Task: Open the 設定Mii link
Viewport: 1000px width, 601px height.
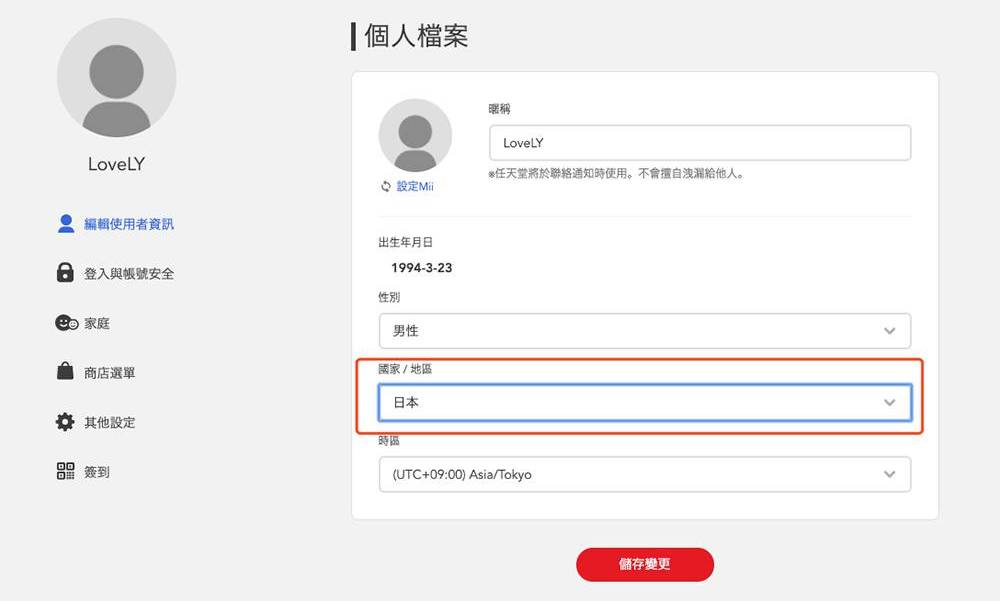Action: [414, 186]
